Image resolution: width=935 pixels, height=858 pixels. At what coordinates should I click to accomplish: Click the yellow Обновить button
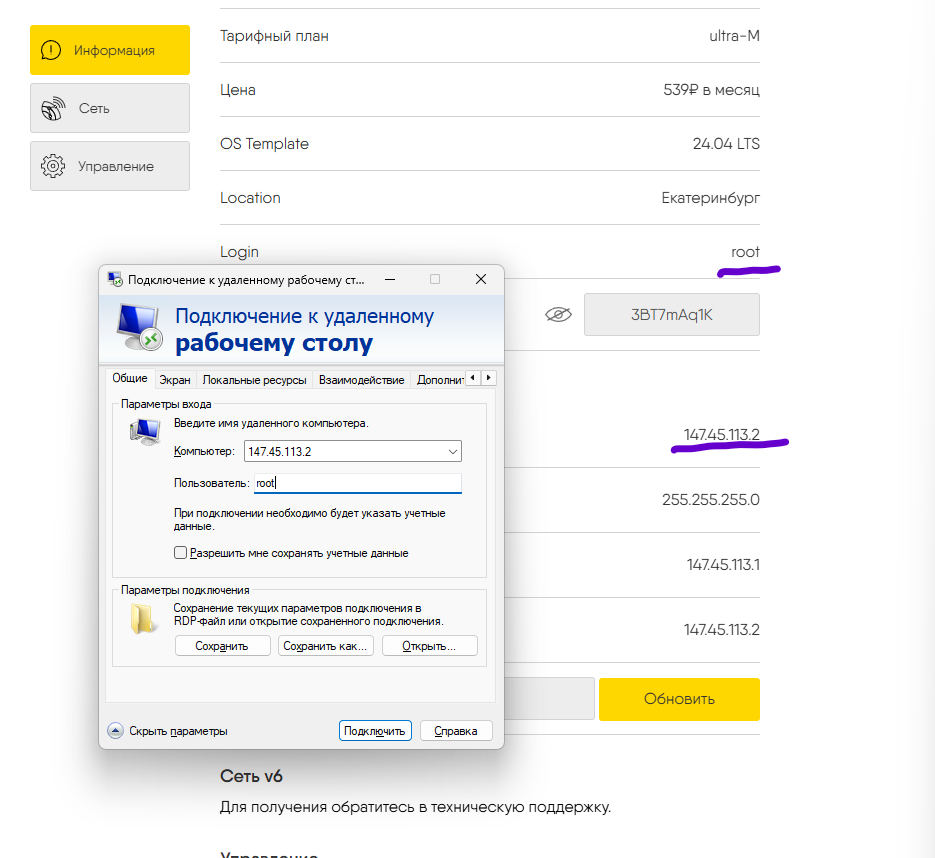679,699
